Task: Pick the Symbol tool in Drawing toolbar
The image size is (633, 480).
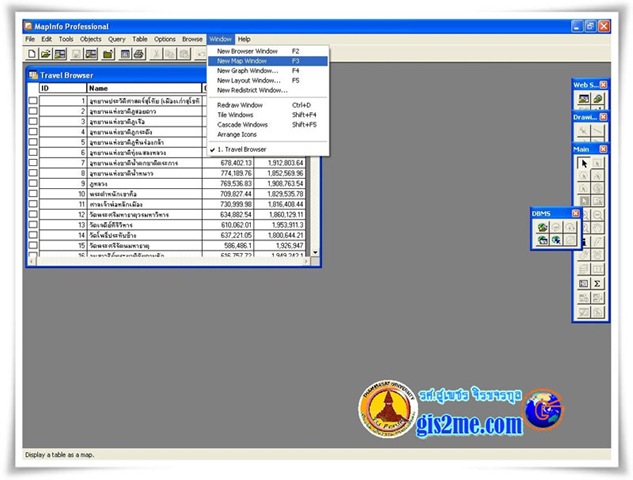Action: tap(583, 130)
